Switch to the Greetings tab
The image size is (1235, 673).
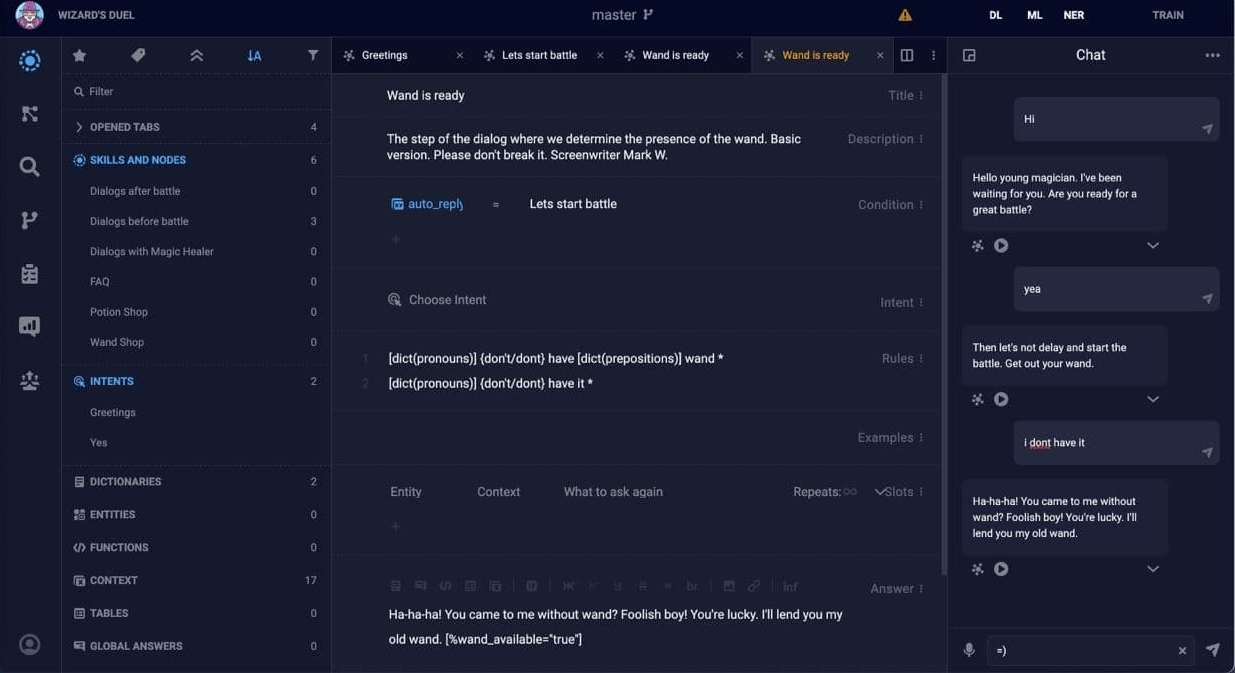tap(385, 56)
